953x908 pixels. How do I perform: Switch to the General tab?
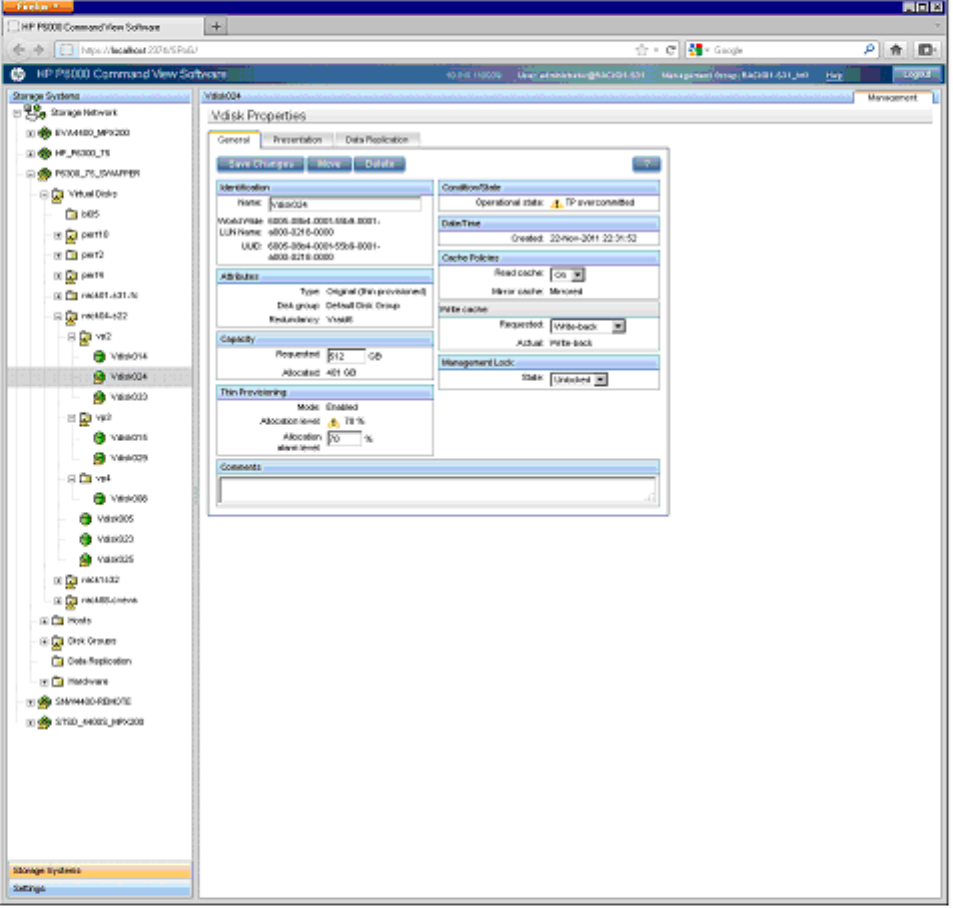tap(235, 140)
